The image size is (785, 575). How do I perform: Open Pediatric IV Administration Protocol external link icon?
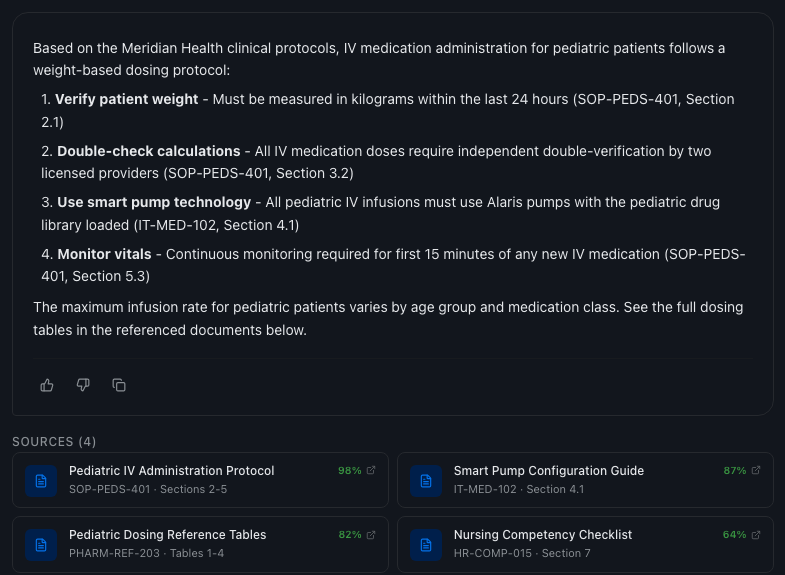[372, 470]
